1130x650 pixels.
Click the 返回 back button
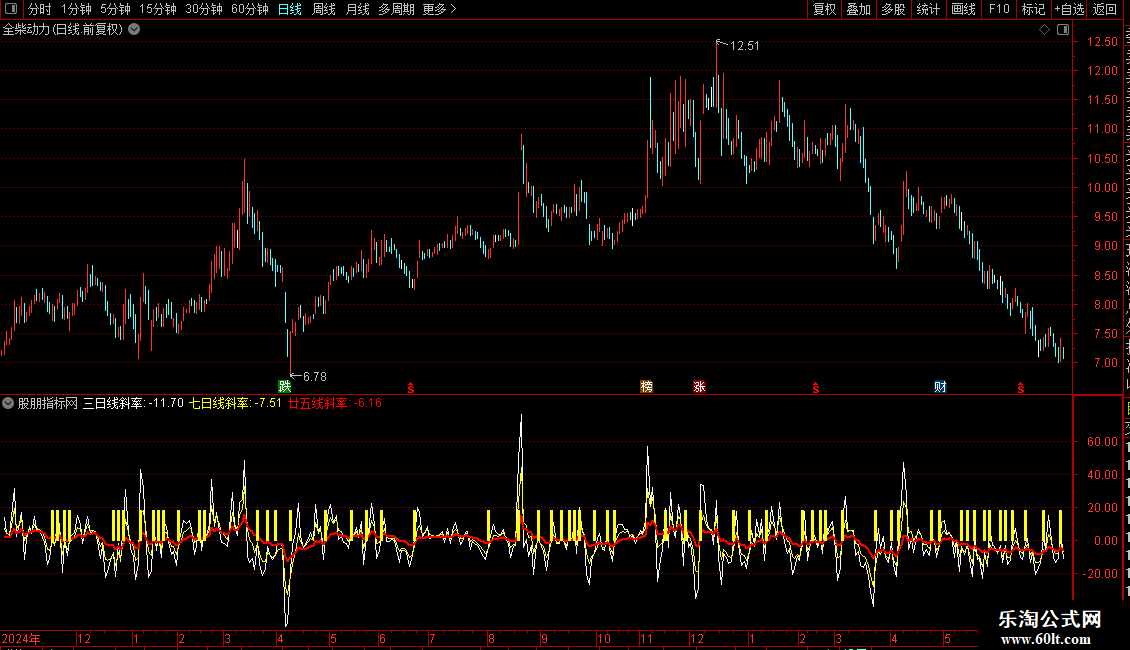pyautogui.click(x=1105, y=9)
